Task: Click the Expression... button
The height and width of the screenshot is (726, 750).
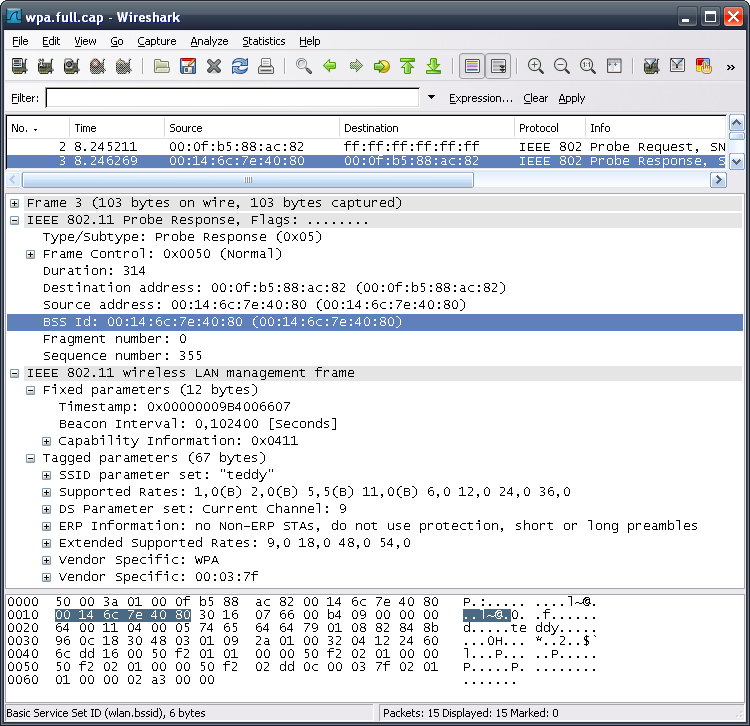Action: tap(480, 98)
